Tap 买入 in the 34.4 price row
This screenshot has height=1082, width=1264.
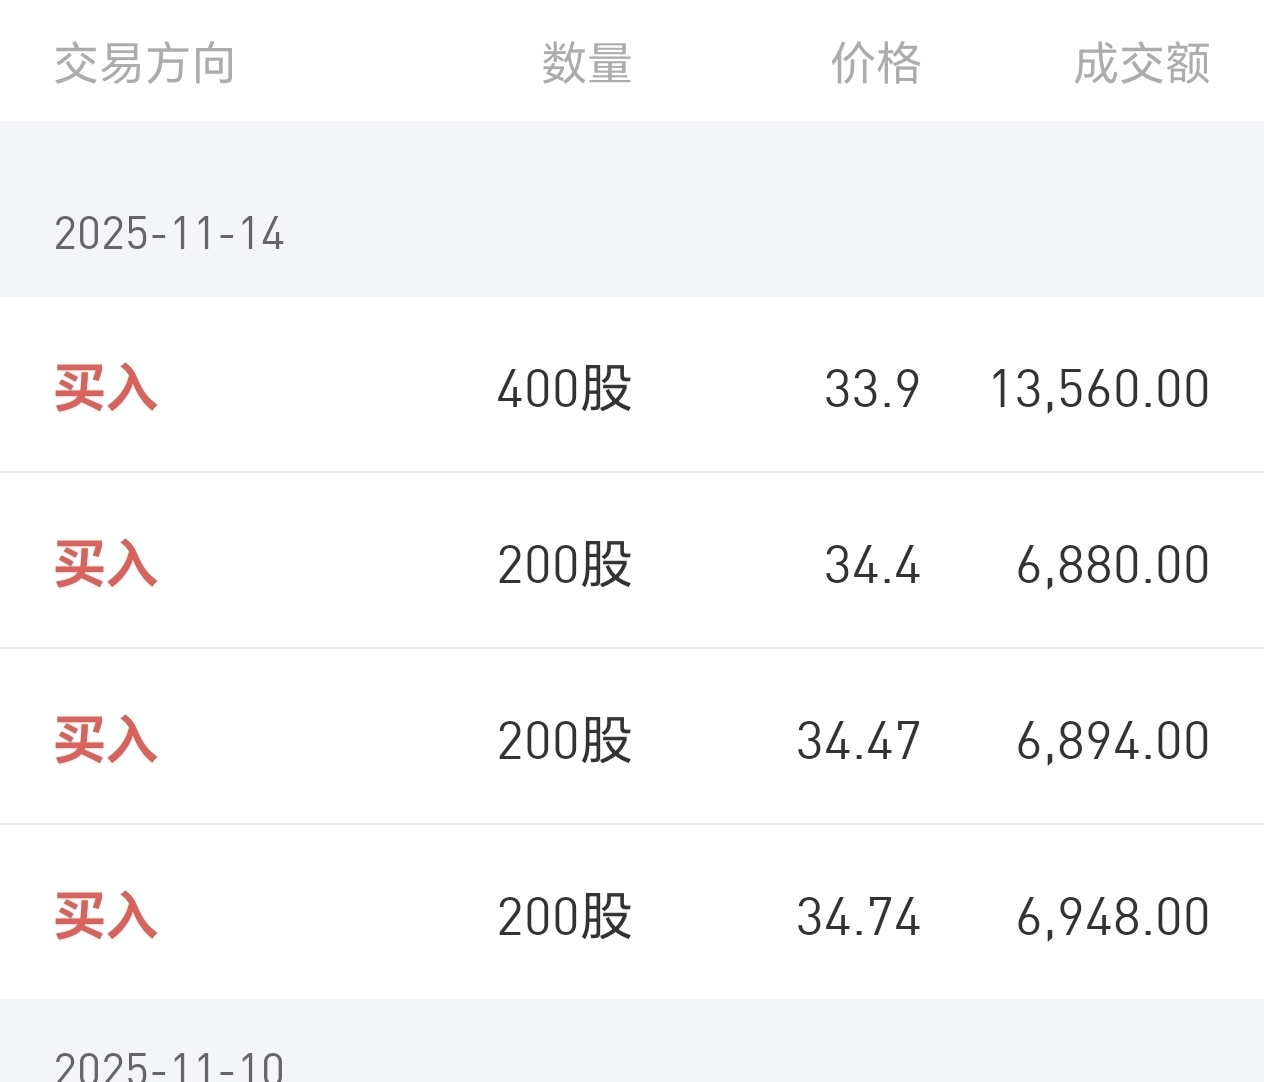coord(106,565)
